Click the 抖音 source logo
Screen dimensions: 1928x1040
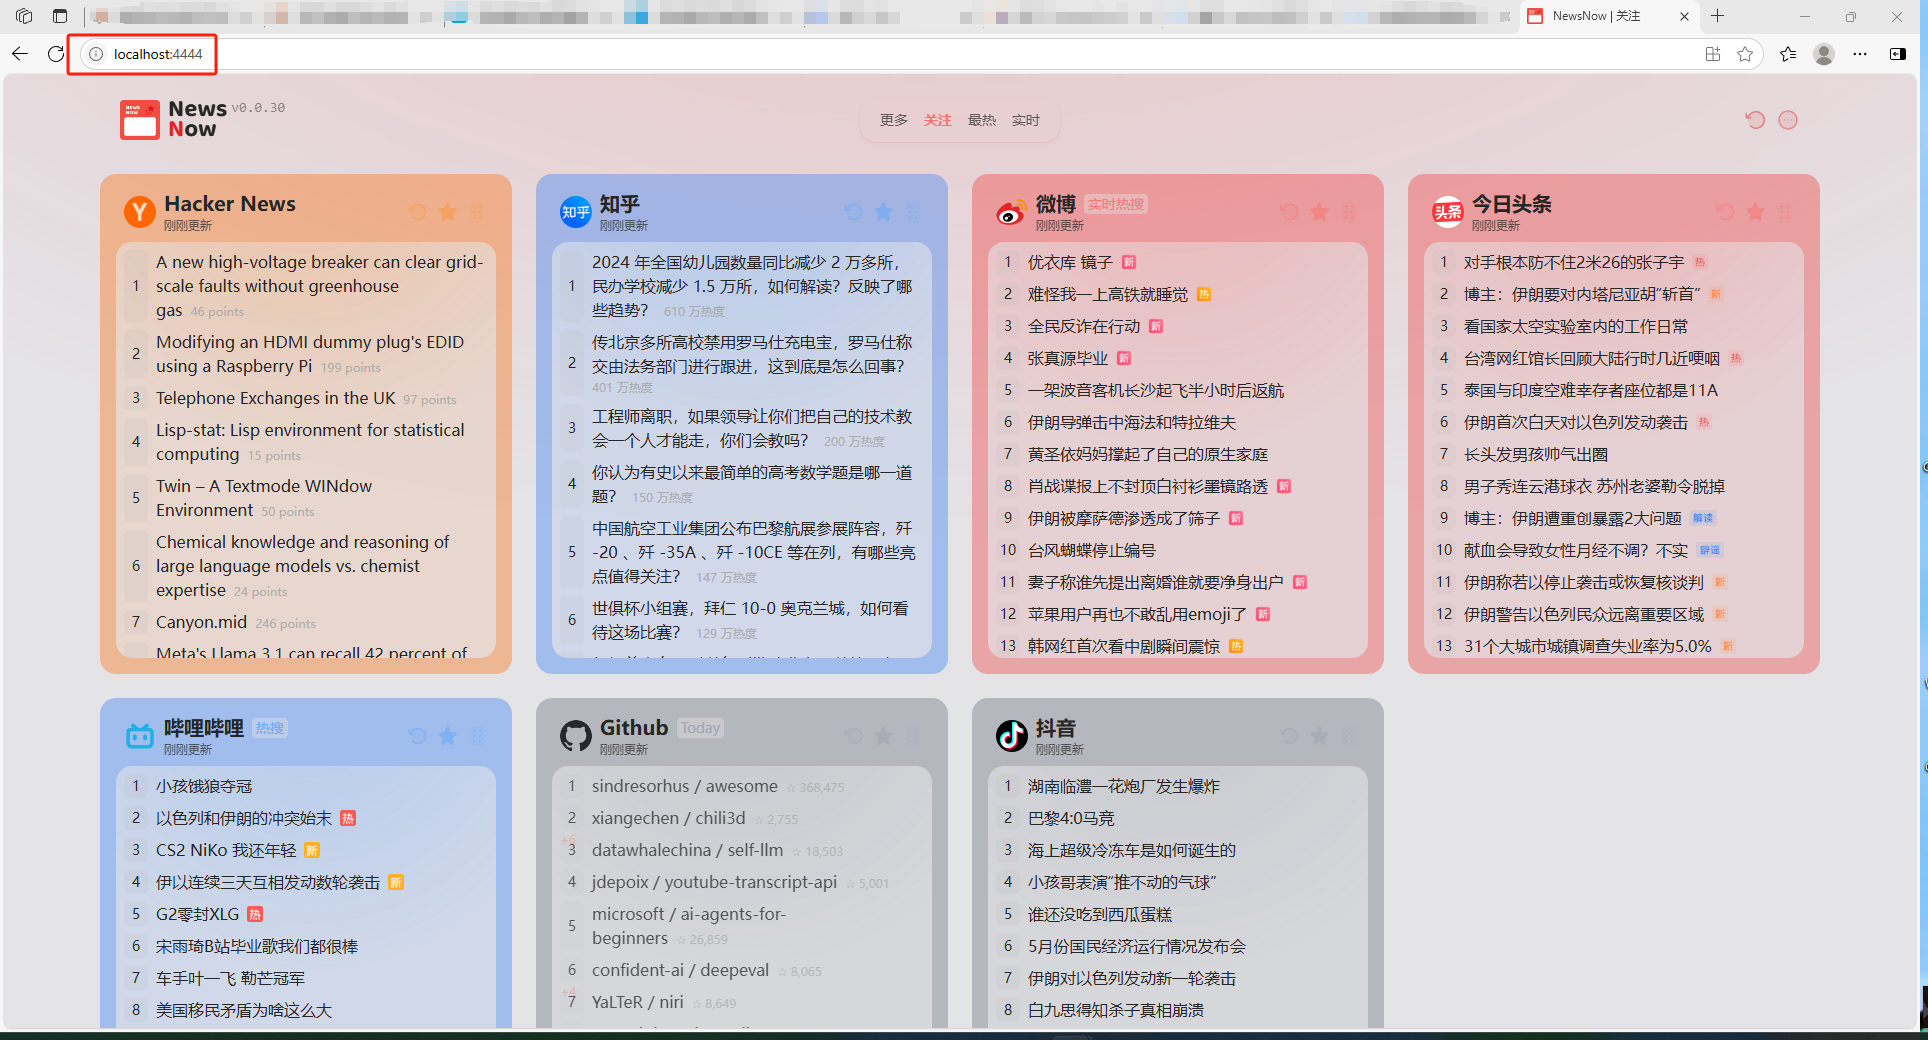tap(1011, 737)
